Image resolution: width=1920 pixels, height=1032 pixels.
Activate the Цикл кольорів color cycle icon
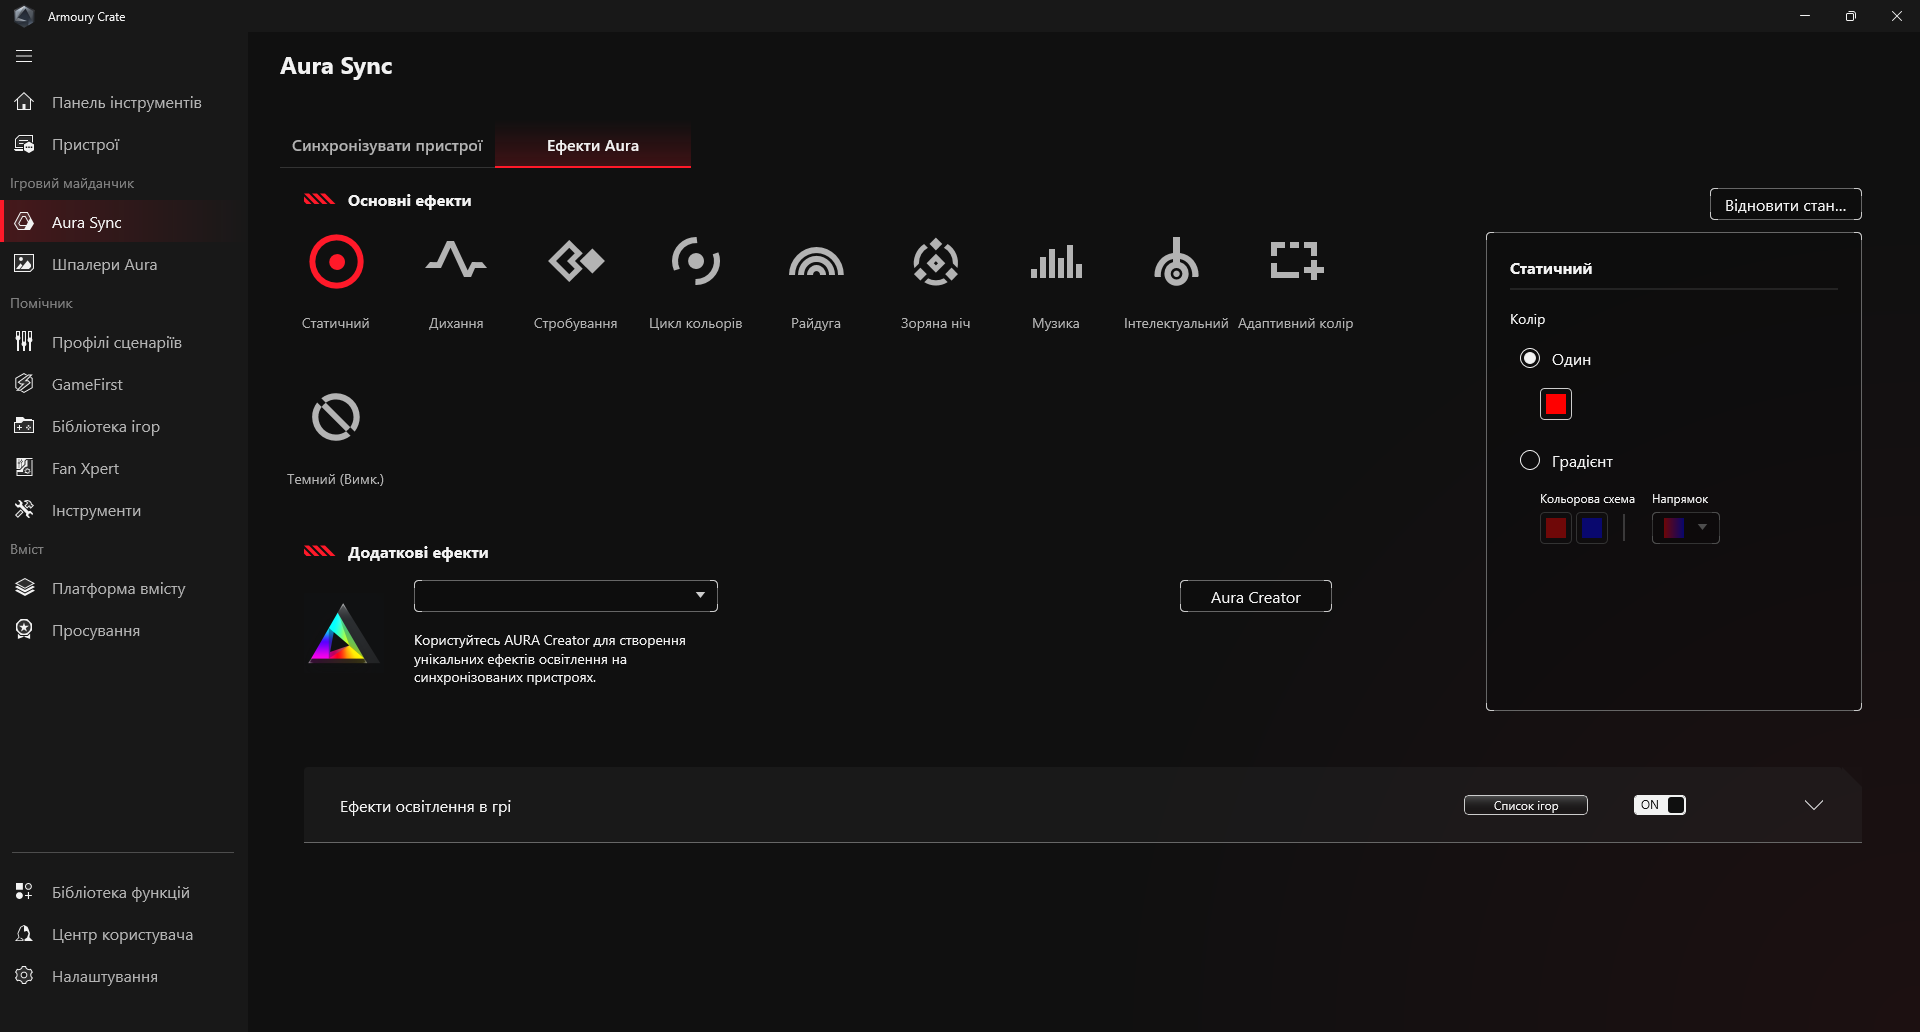click(x=696, y=261)
